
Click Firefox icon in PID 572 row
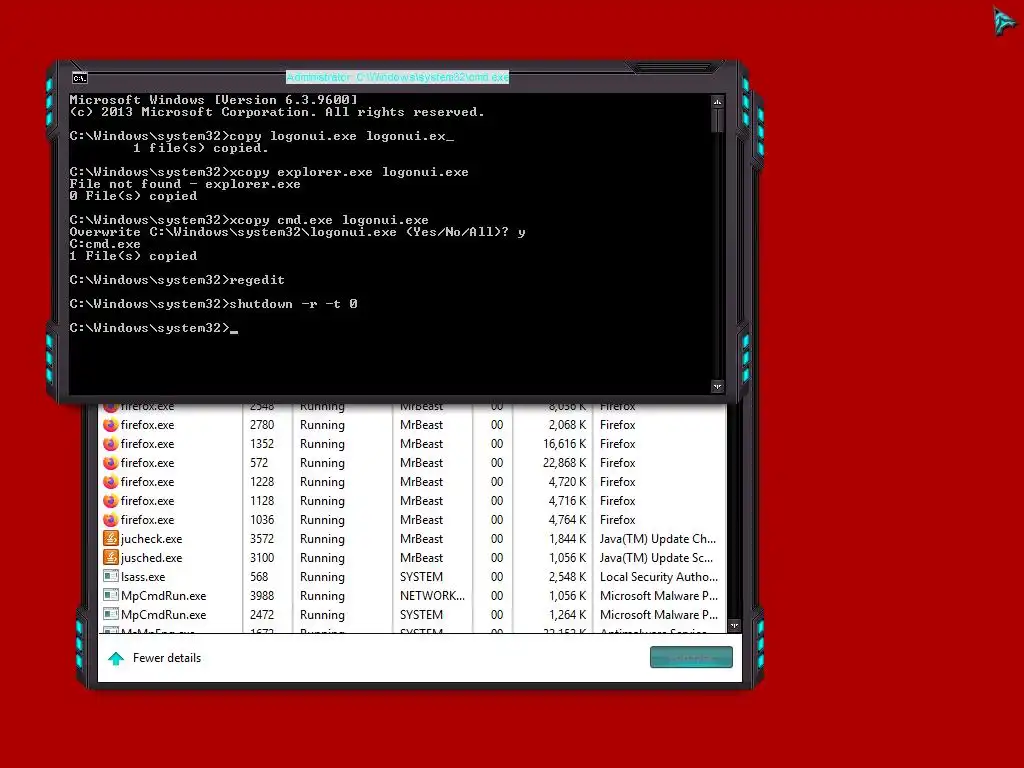tap(110, 463)
